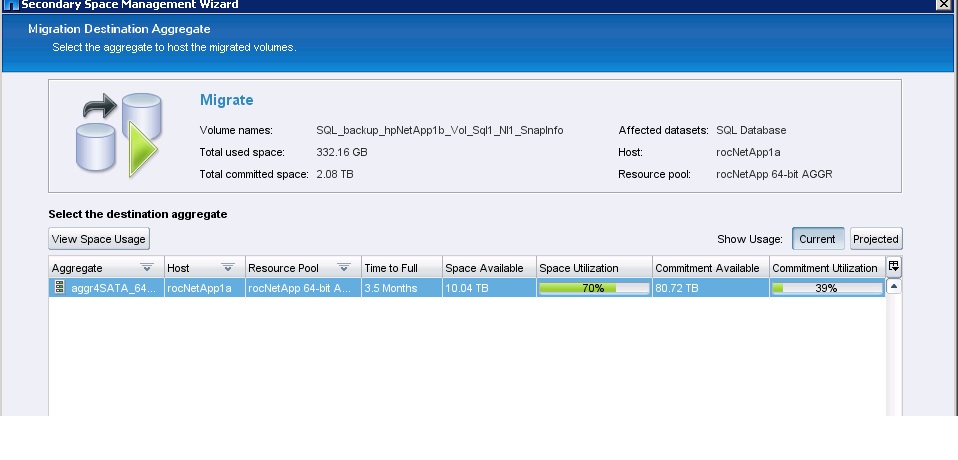This screenshot has width=958, height=460.
Task: Close the Secondary Space Management Wizard window
Action: 943,5
